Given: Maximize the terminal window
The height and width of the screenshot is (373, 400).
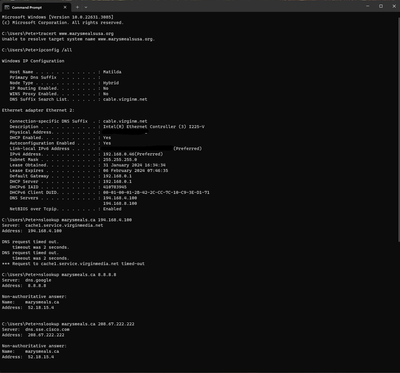Looking at the screenshot, I should click(x=381, y=6).
